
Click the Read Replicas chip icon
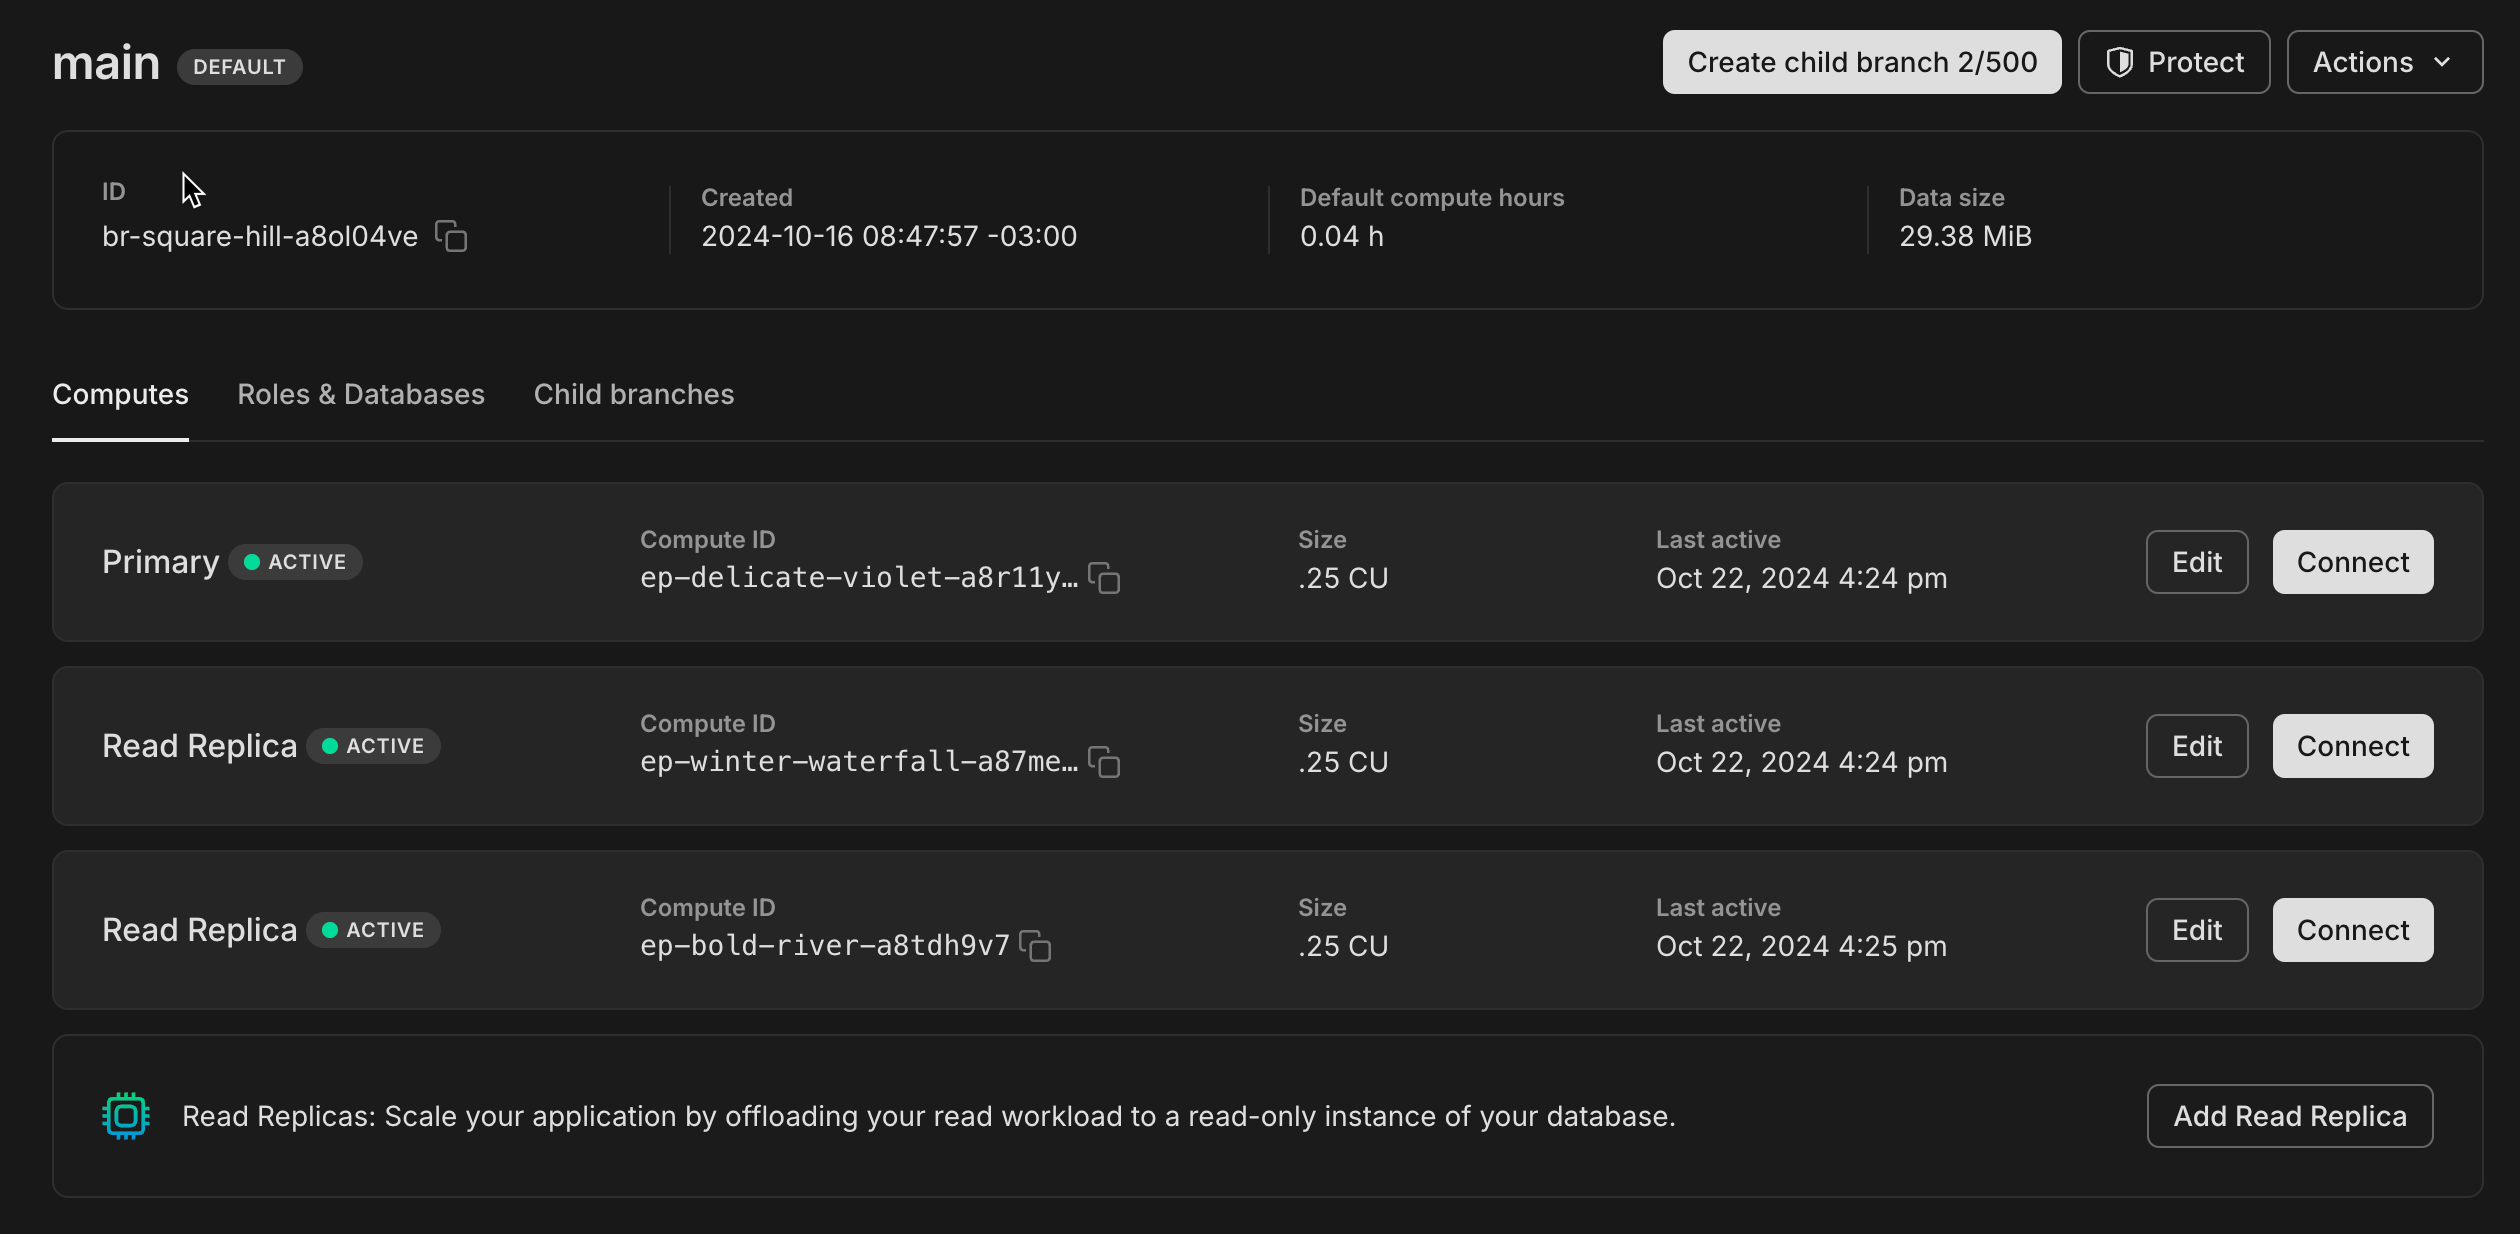tap(126, 1116)
